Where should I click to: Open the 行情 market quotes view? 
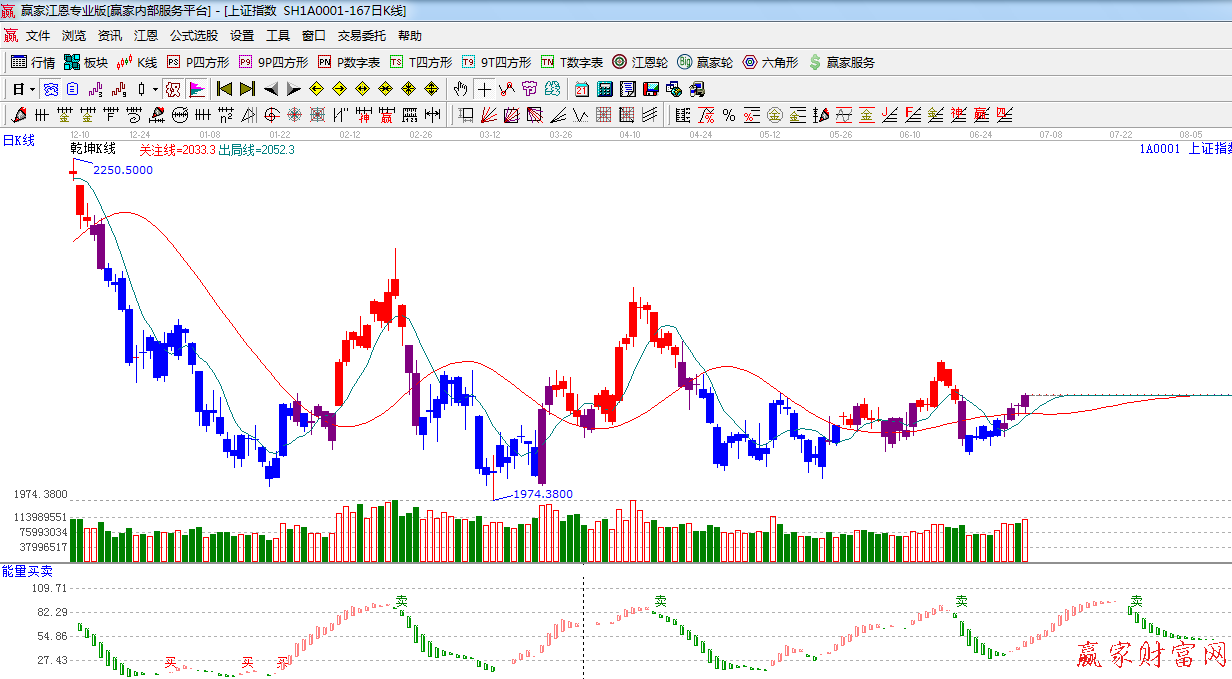(33, 62)
